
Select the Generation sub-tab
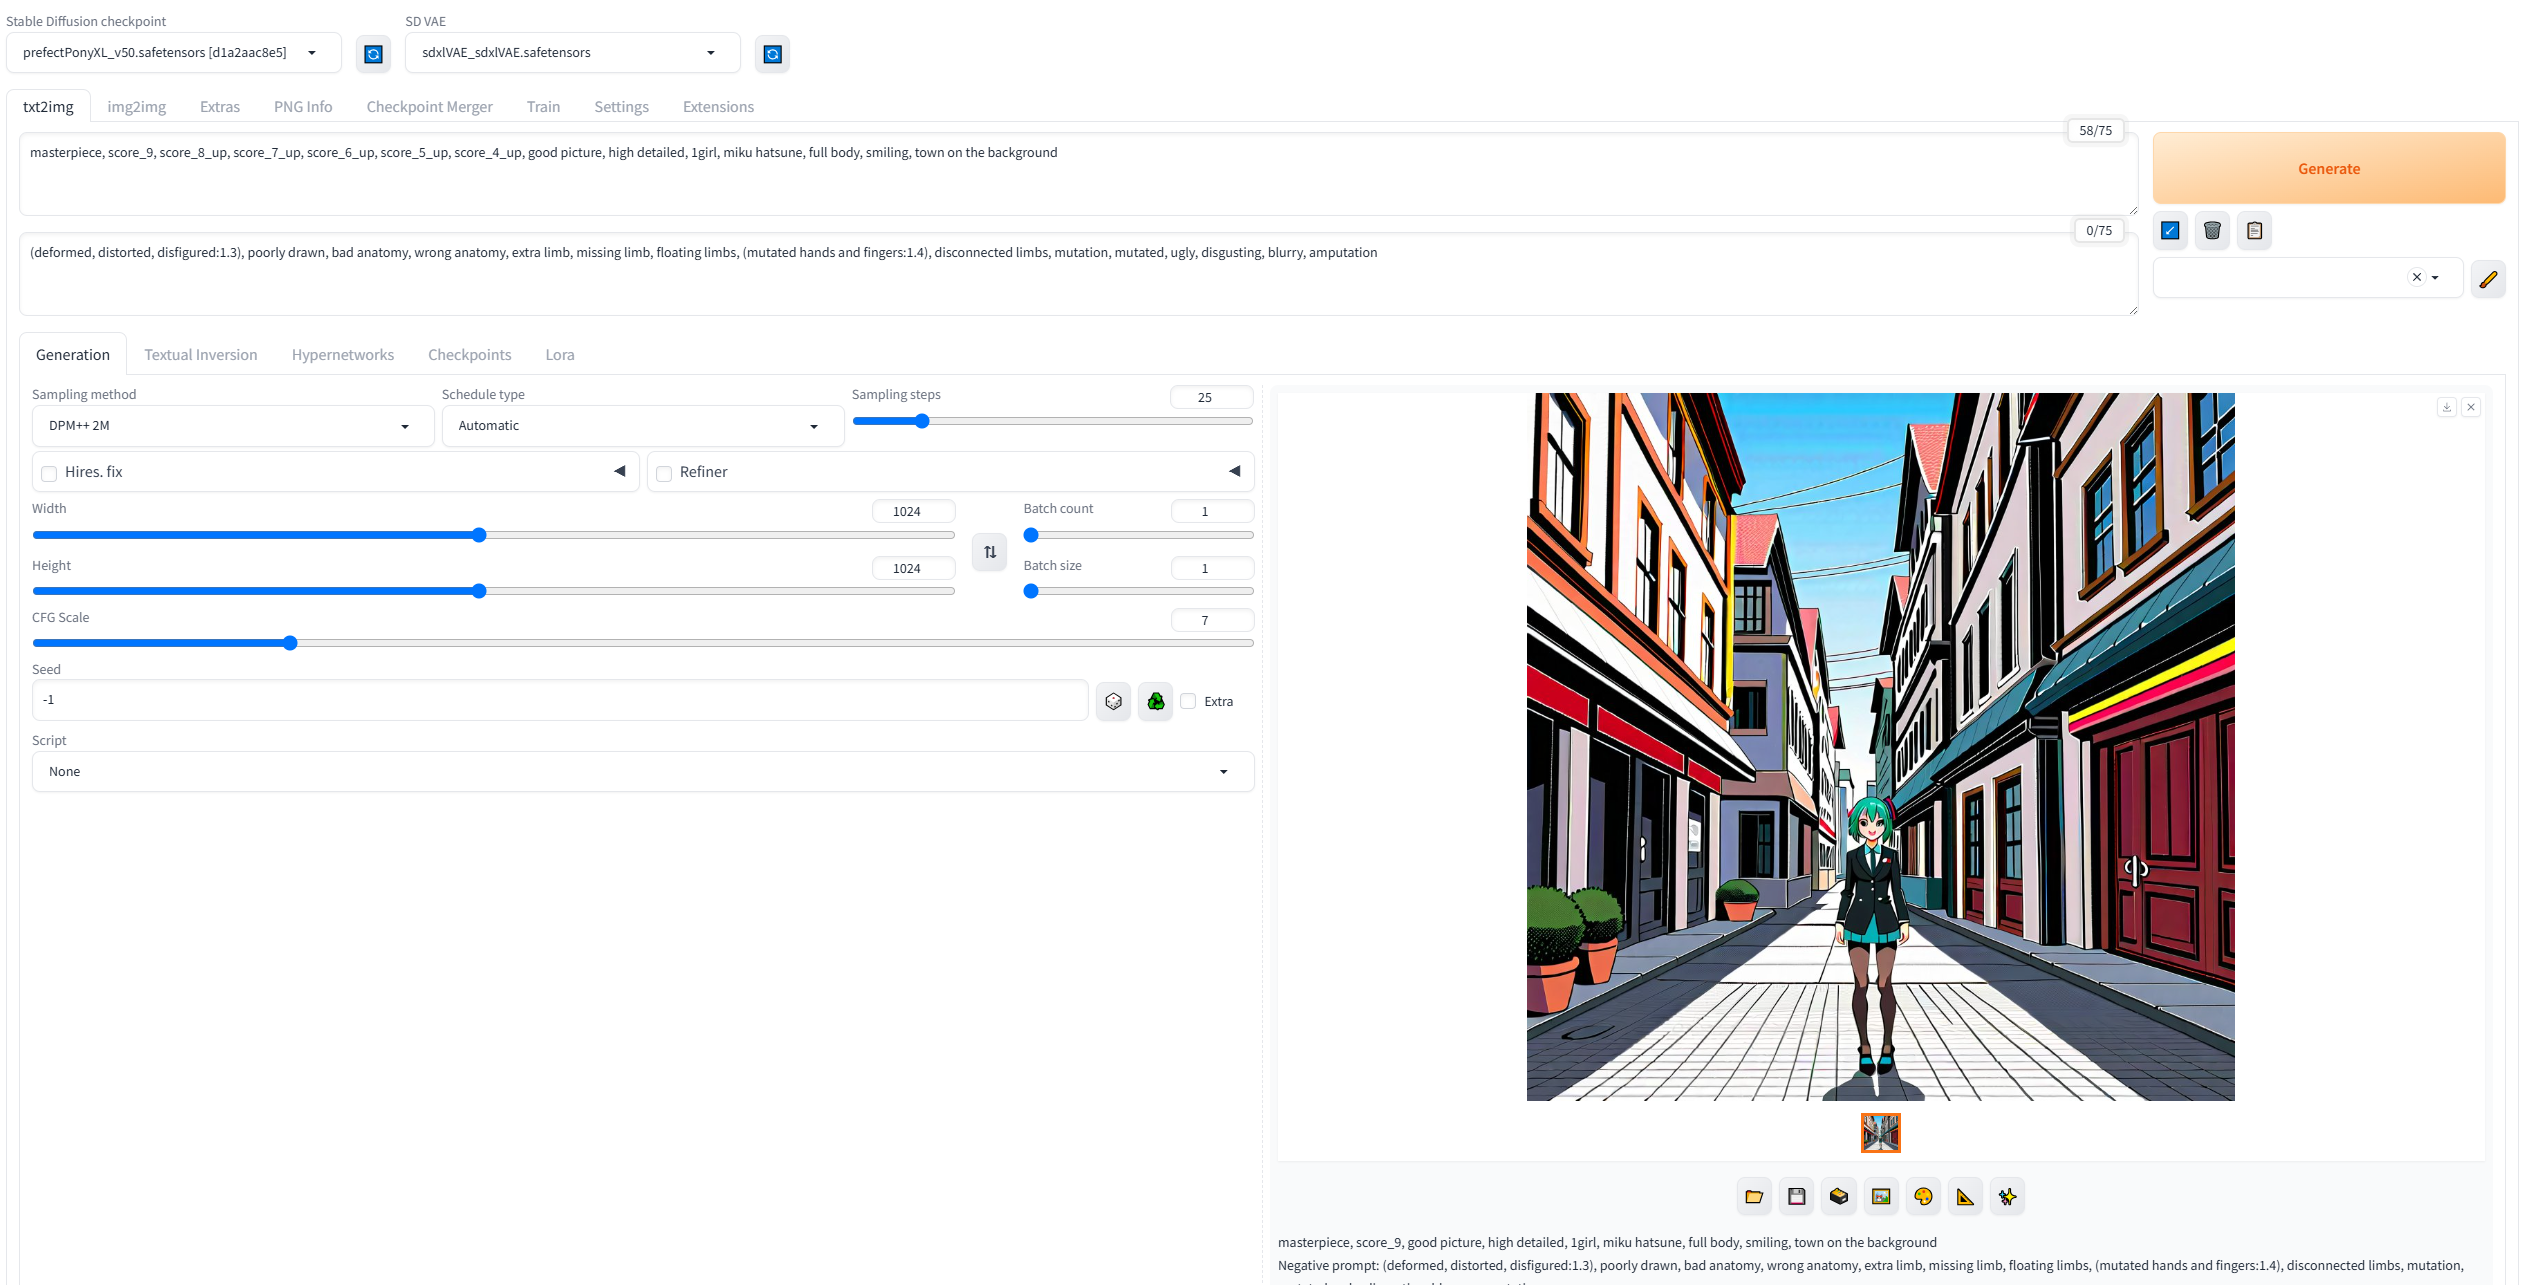(73, 355)
